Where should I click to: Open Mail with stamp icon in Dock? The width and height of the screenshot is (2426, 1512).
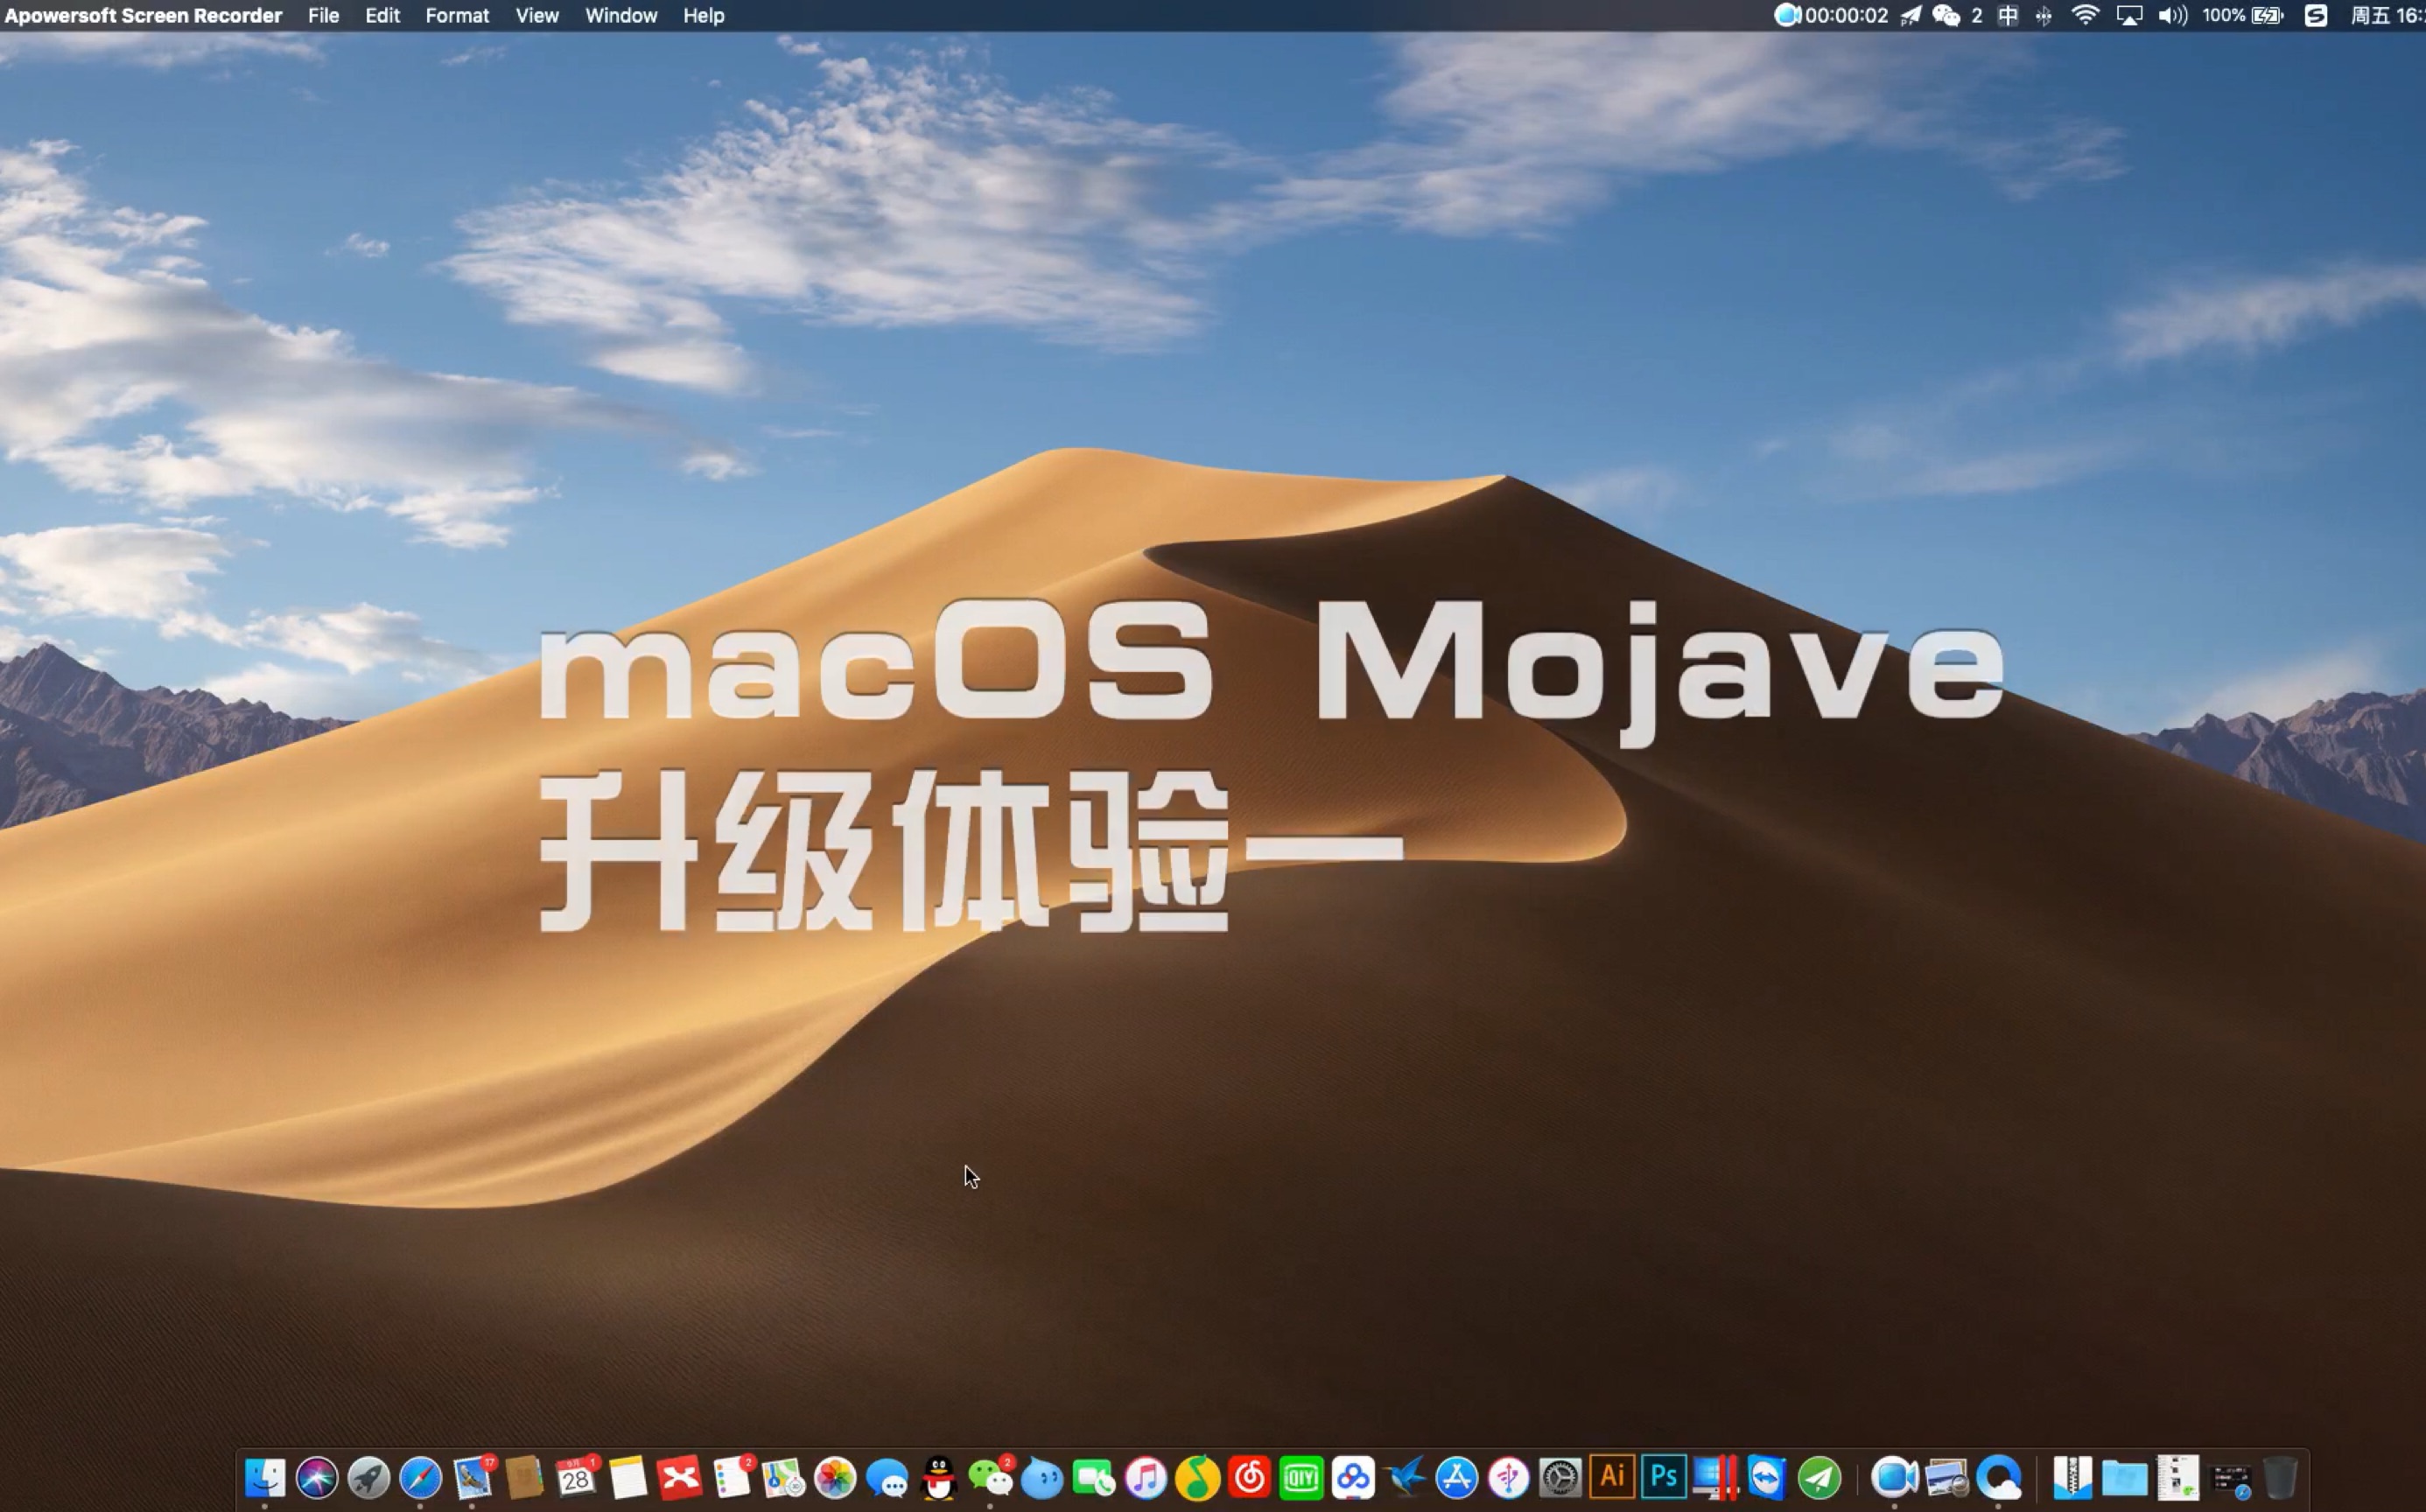point(473,1477)
